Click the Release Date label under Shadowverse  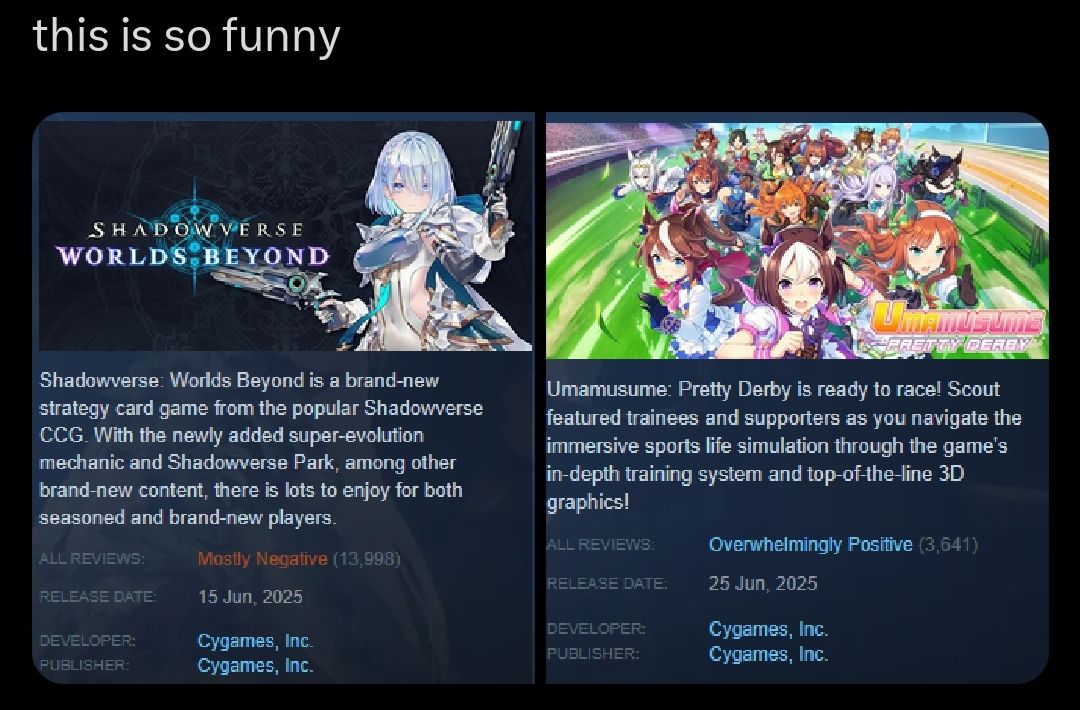pyautogui.click(x=98, y=596)
